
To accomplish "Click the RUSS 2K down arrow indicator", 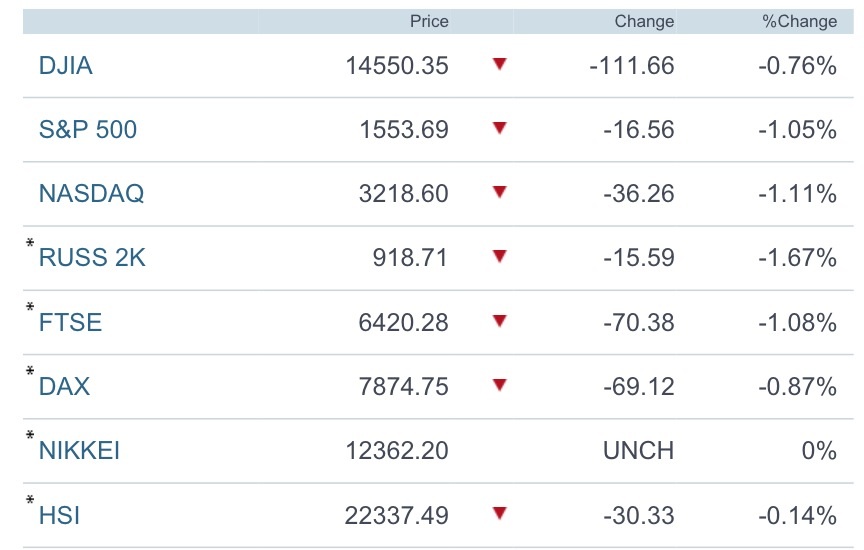I will pos(500,256).
